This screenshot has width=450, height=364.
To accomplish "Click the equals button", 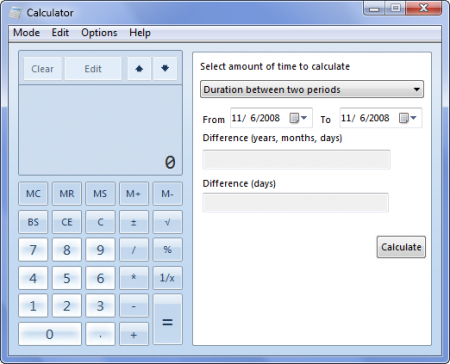I will 167,319.
